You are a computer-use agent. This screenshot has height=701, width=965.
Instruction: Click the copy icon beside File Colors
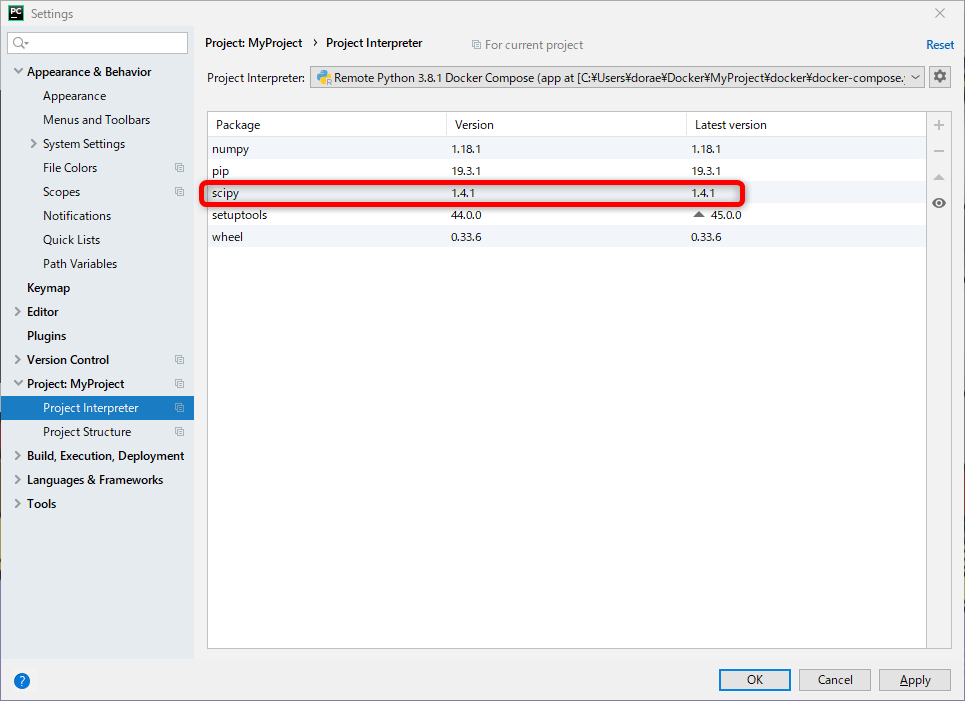coord(180,168)
